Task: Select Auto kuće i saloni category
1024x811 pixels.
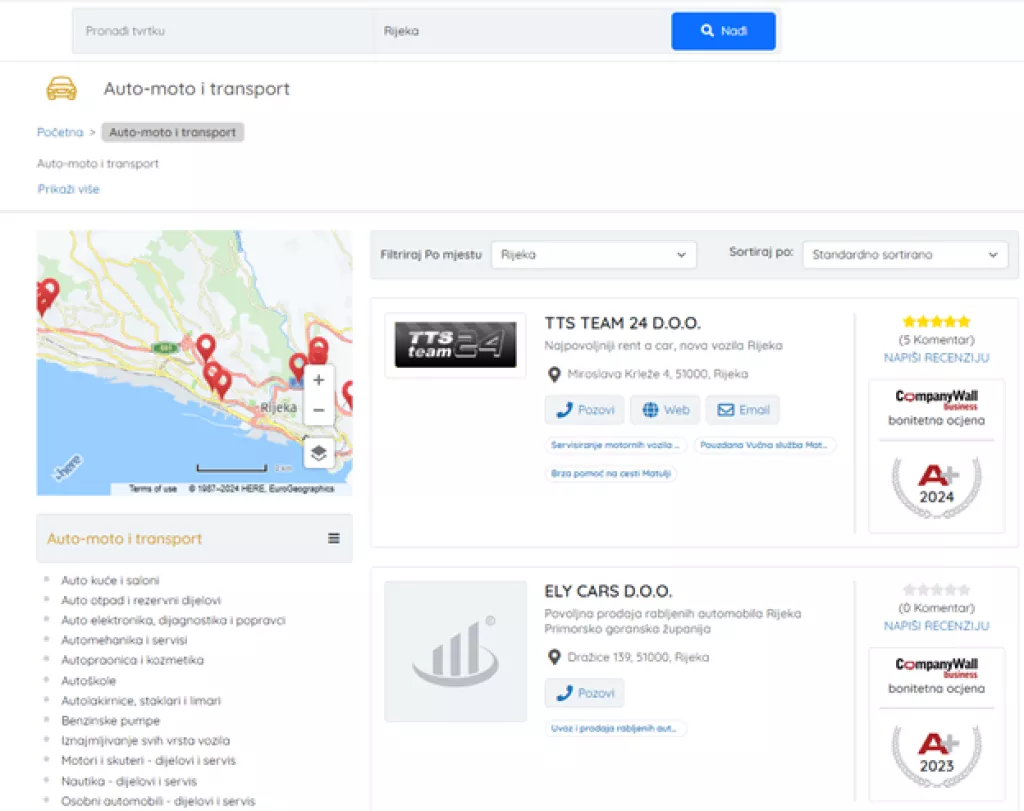Action: [x=110, y=580]
